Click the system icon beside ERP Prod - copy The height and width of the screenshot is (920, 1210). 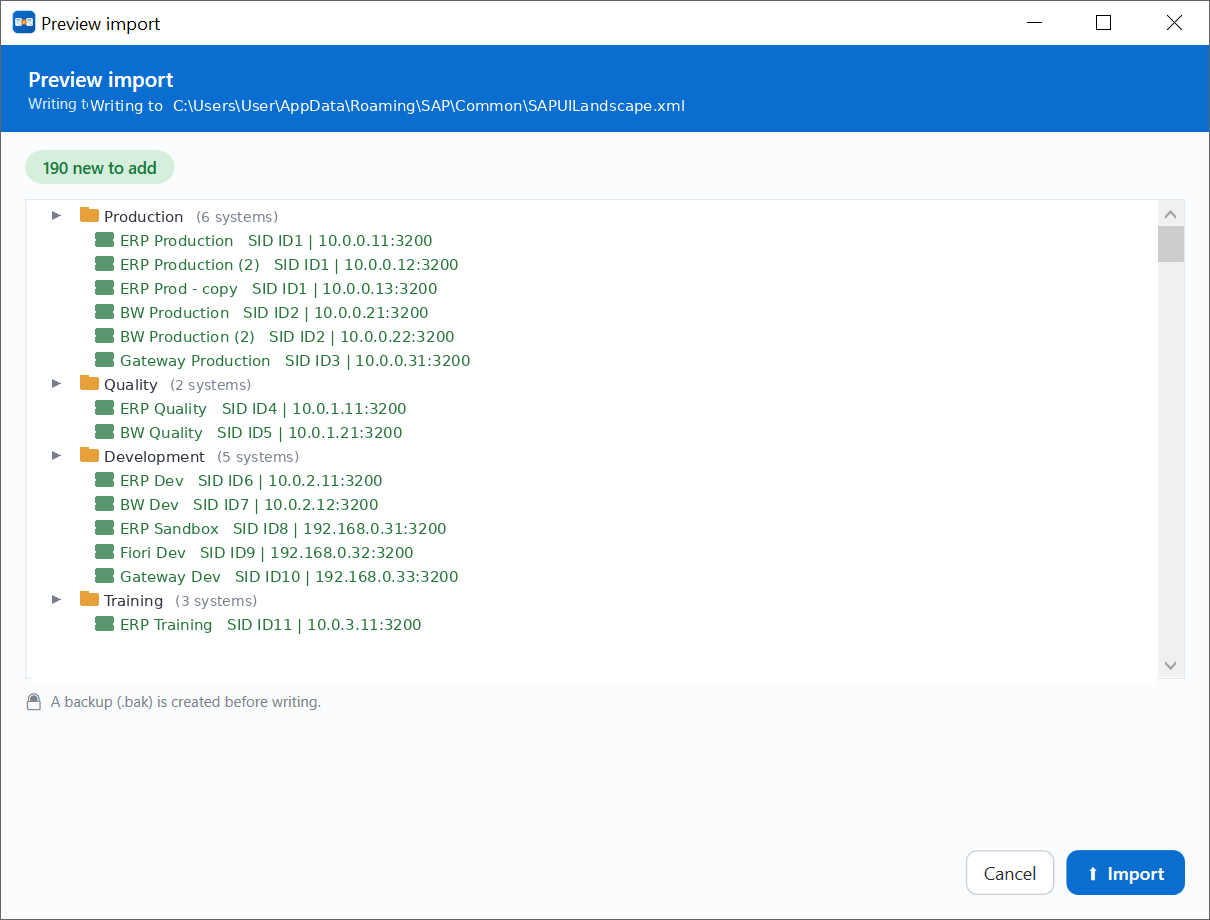tap(104, 288)
